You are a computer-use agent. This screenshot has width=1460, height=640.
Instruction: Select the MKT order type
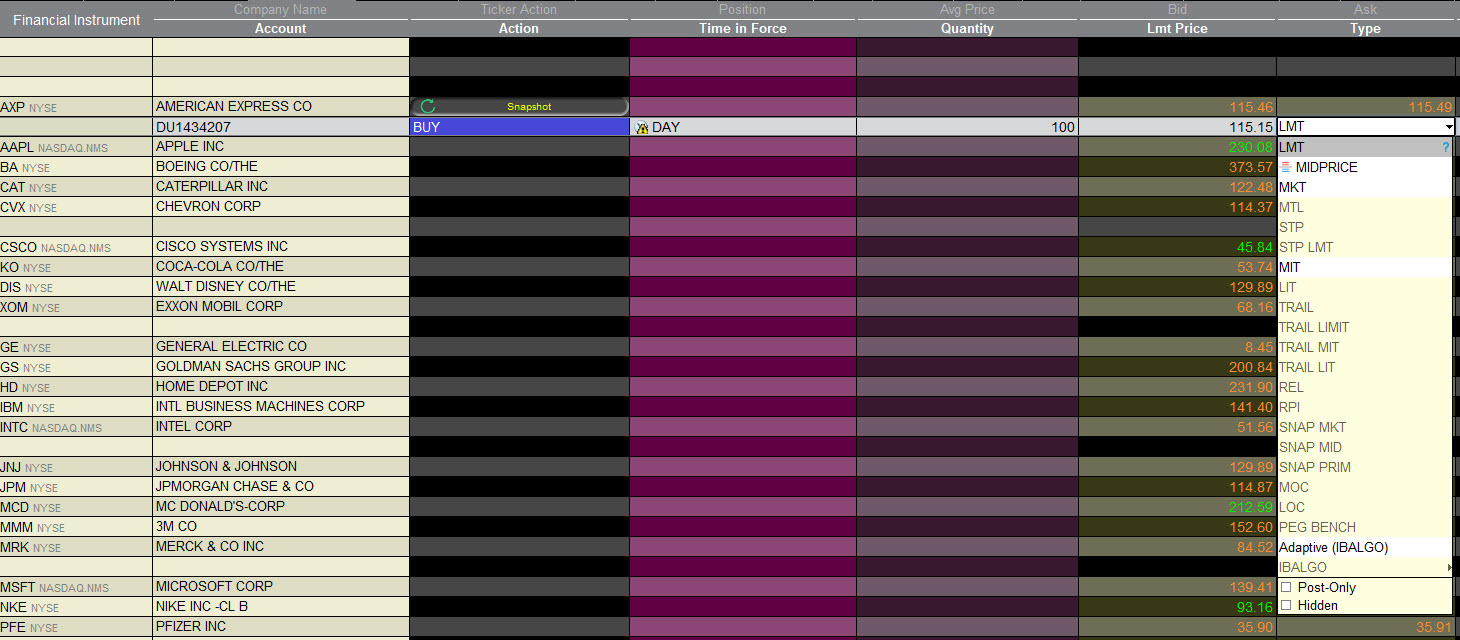(x=1364, y=187)
